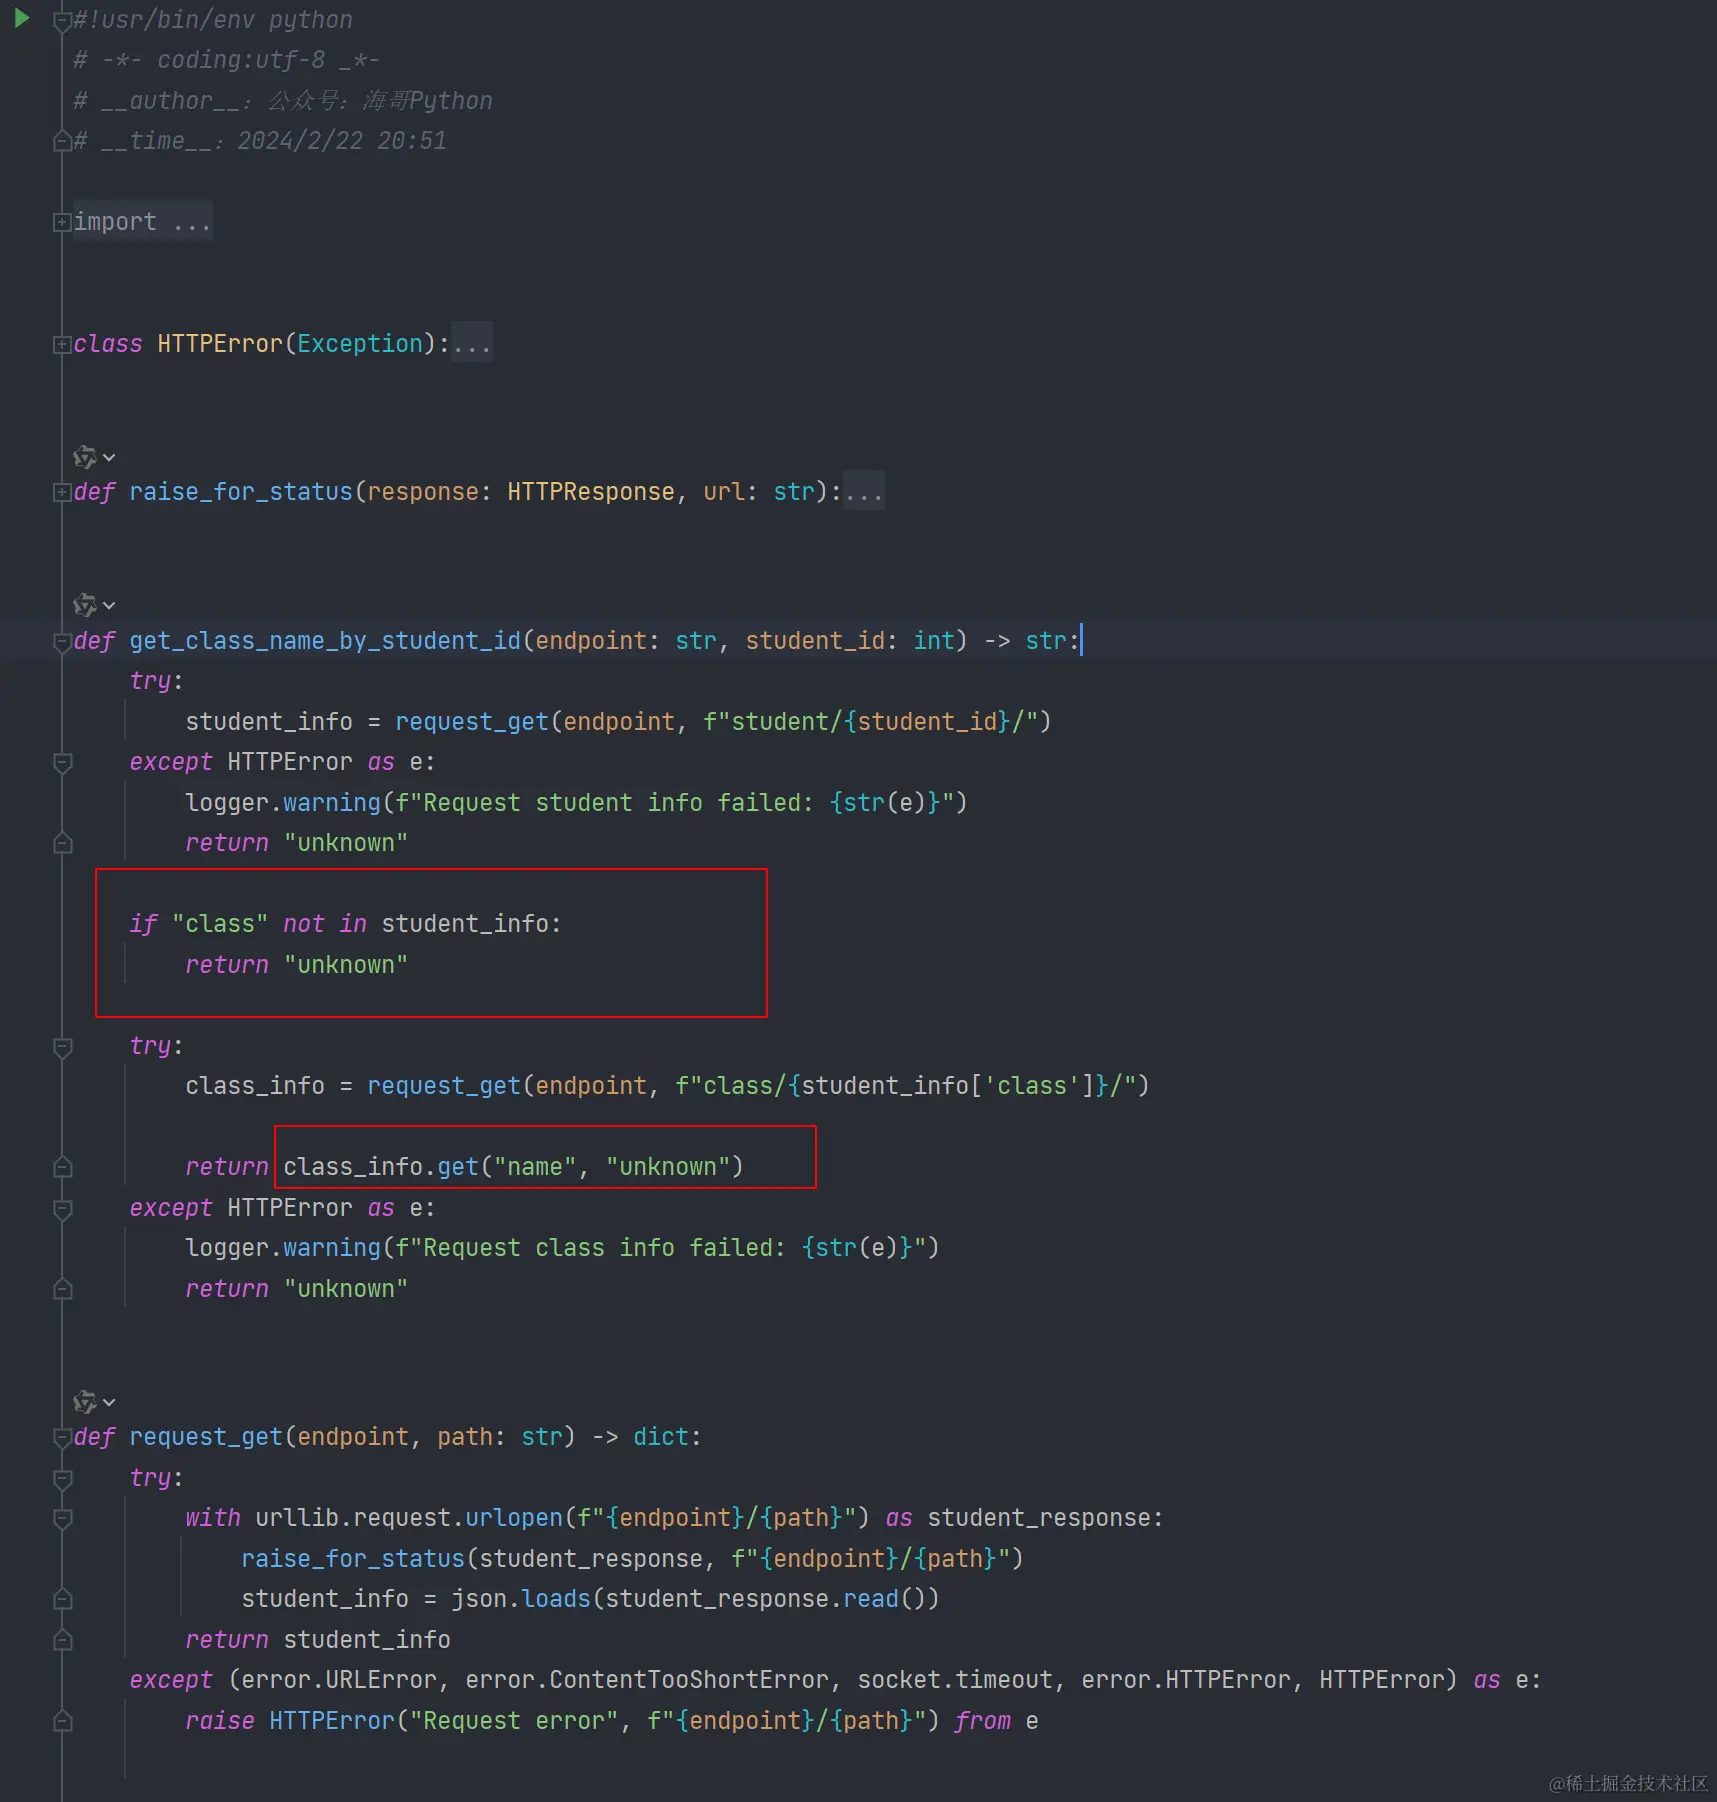Screen dimensions: 1717x1802
Task: Click the fold end marker on the __time__ comment line
Action: pyautogui.click(x=62, y=141)
